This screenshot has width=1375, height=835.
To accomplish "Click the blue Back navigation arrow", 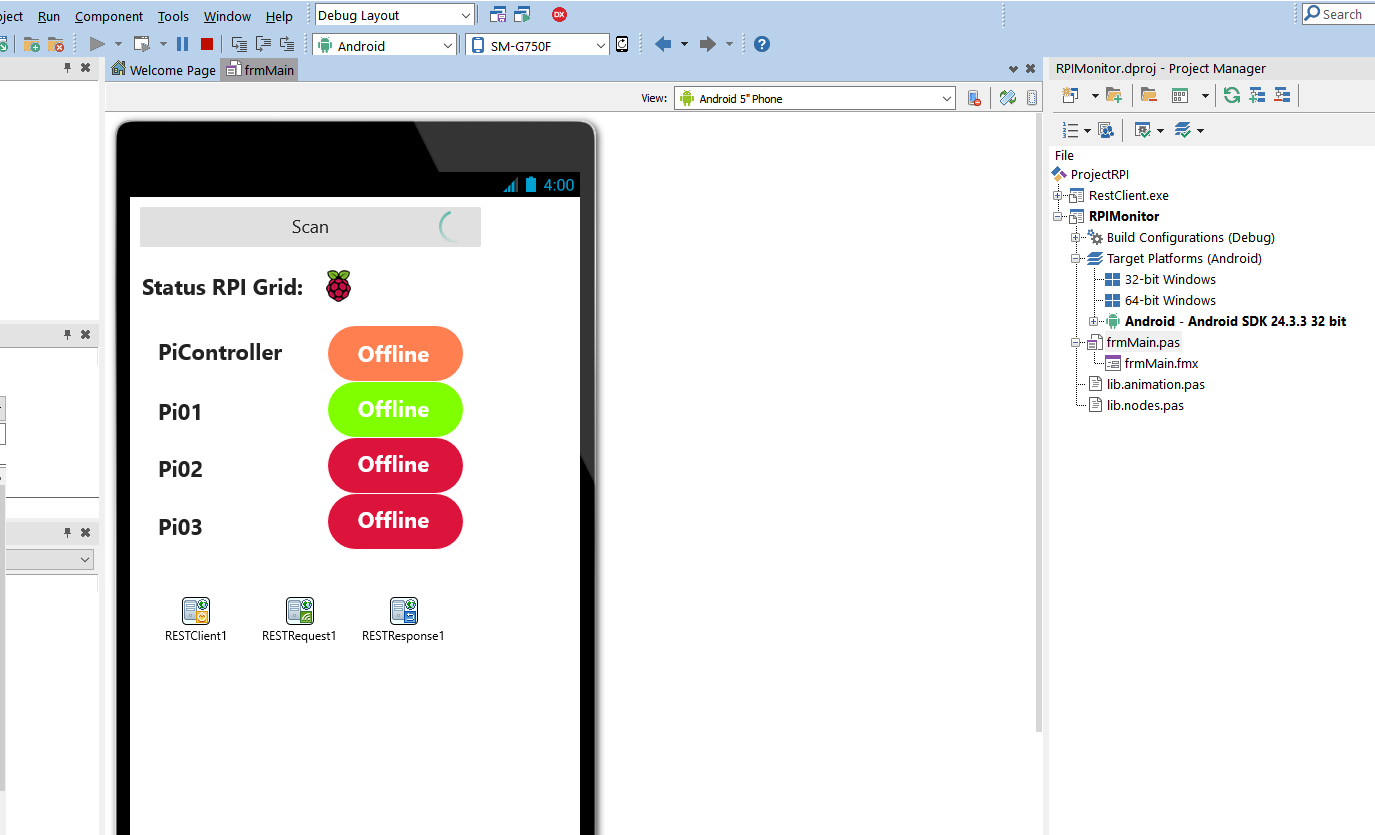I will [x=662, y=44].
